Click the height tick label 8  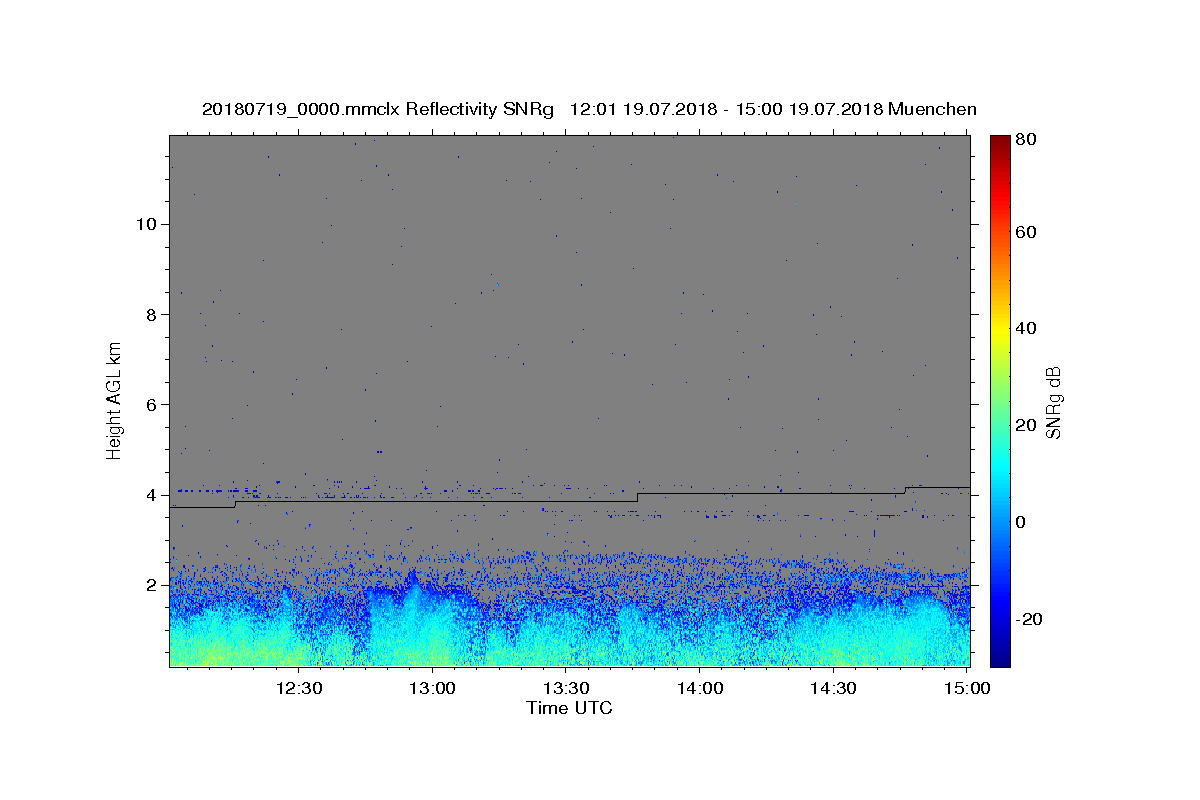[x=150, y=314]
